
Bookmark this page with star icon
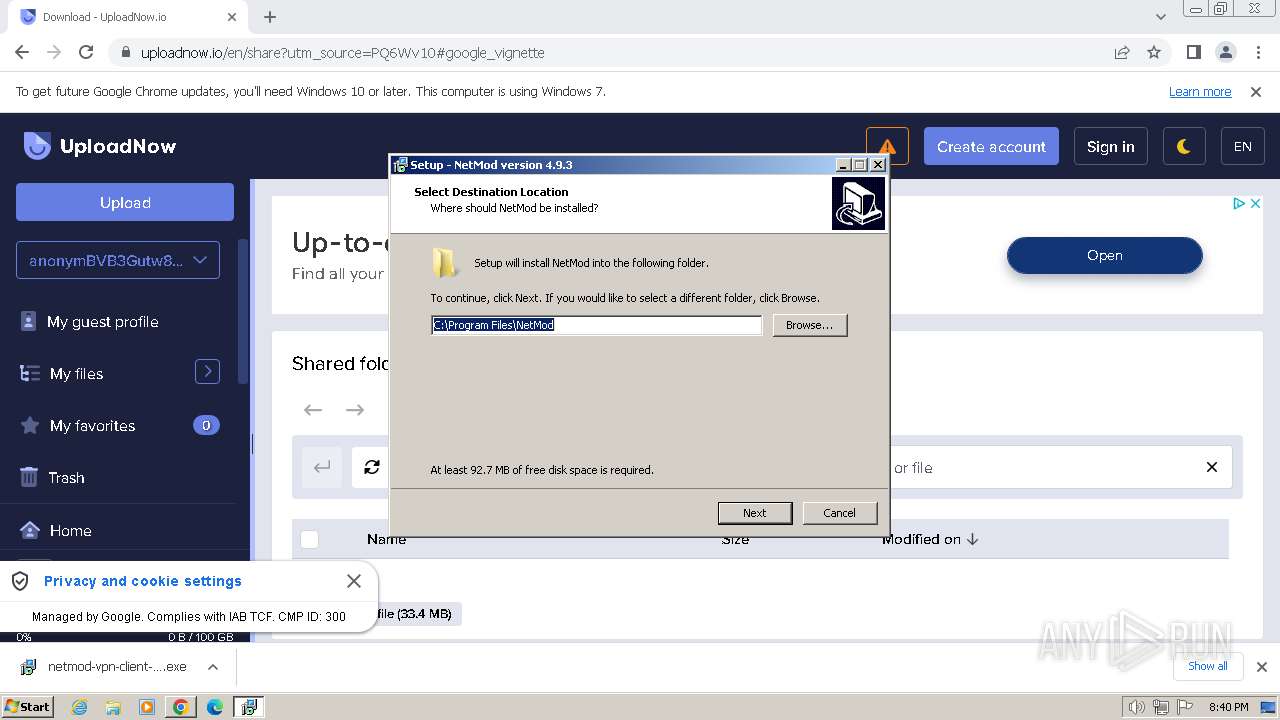click(x=1154, y=52)
